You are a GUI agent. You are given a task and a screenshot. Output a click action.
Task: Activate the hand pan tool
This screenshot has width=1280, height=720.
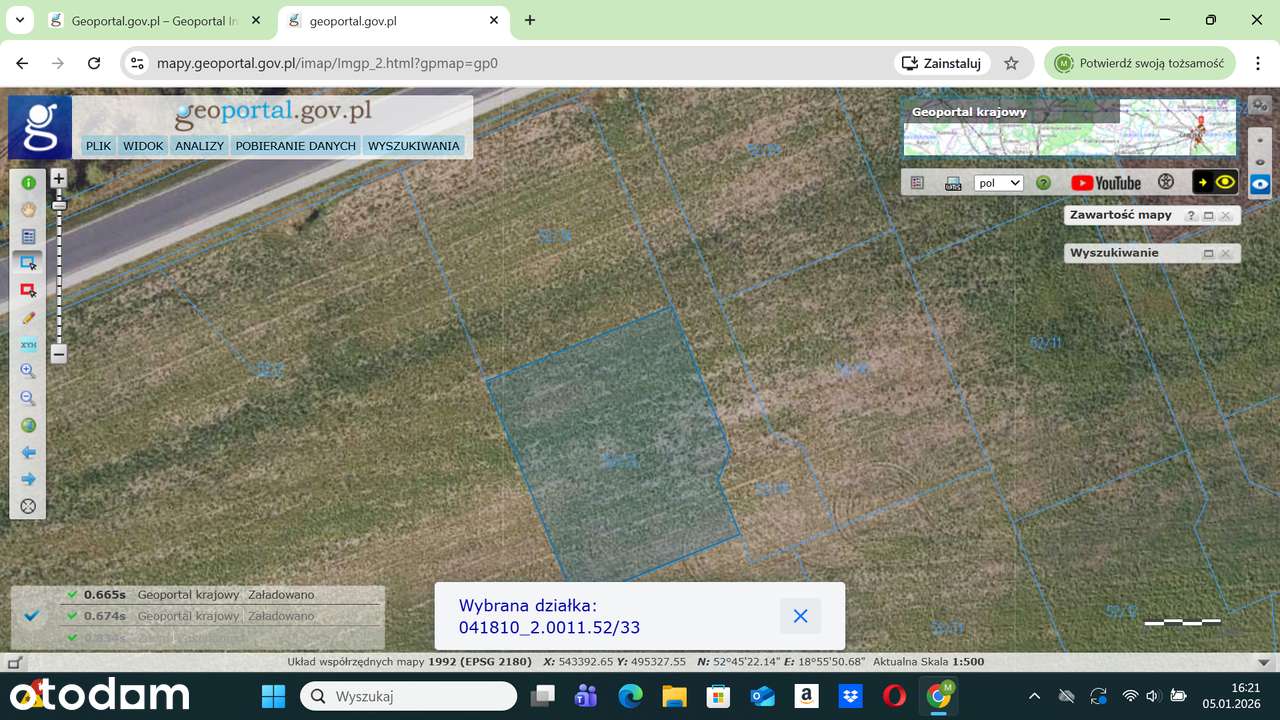click(28, 210)
